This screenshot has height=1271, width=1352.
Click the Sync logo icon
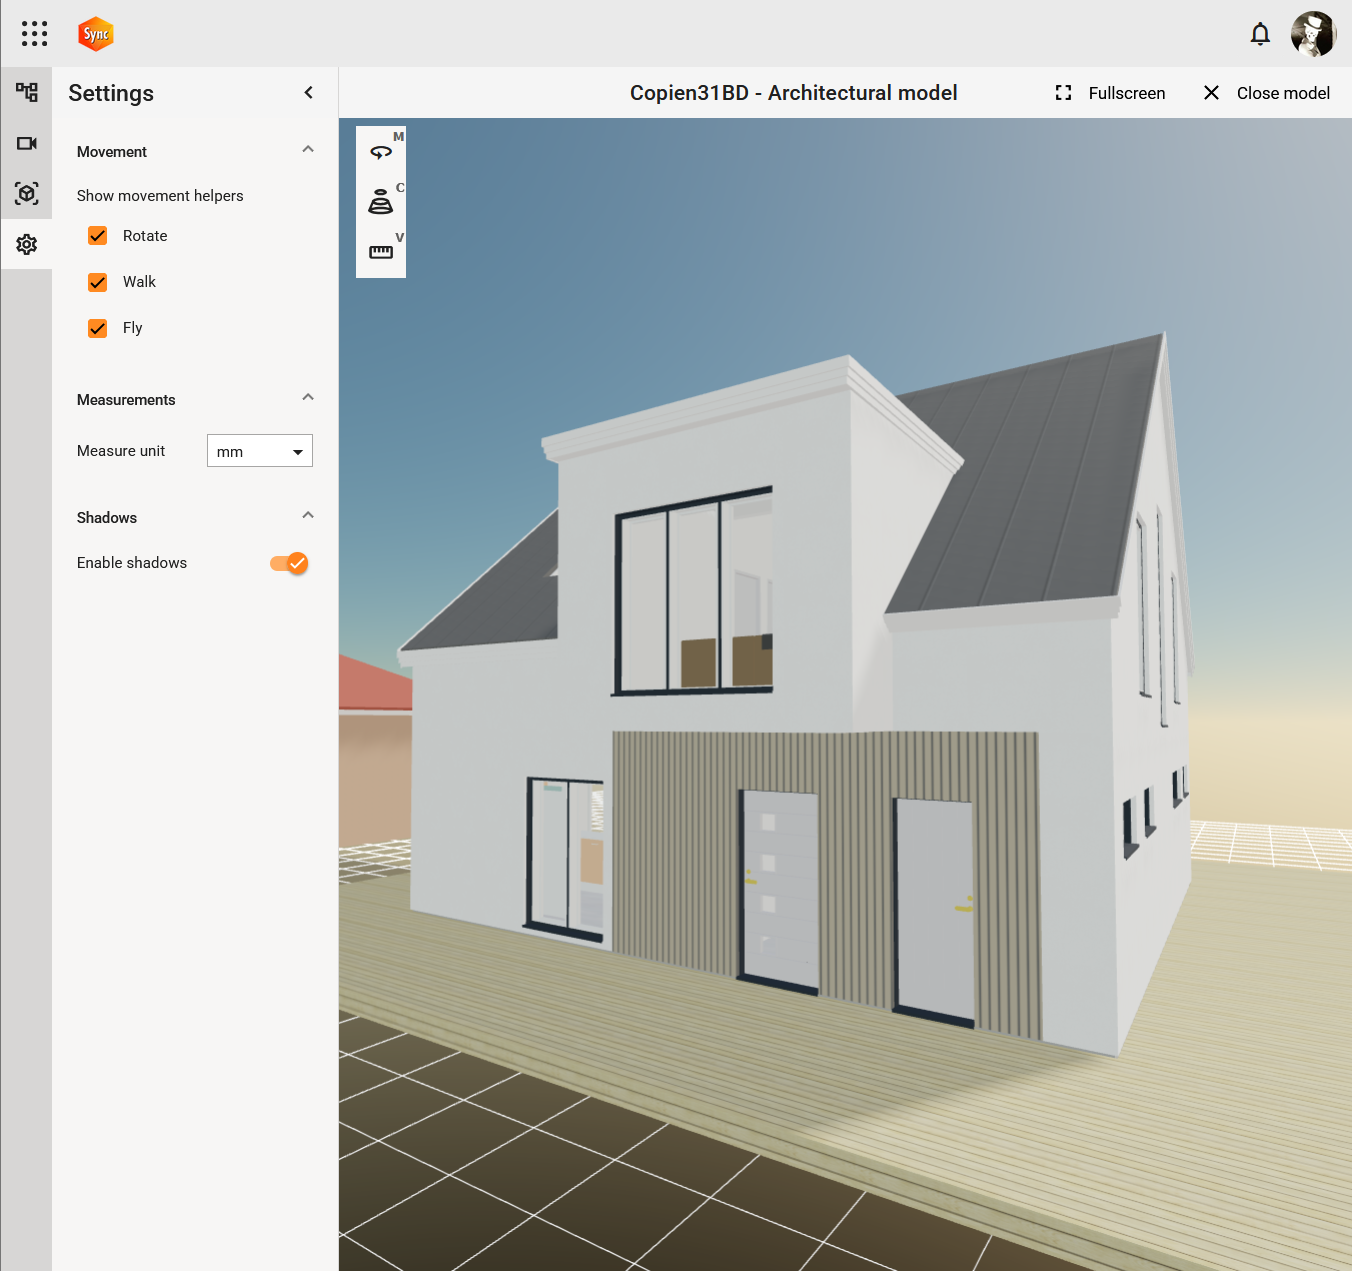96,34
